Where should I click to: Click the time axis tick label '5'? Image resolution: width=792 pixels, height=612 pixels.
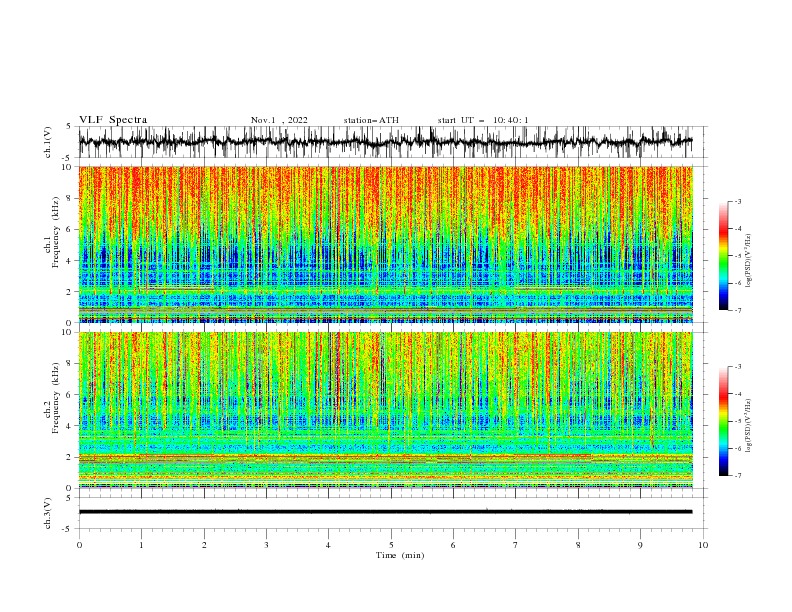click(x=391, y=545)
